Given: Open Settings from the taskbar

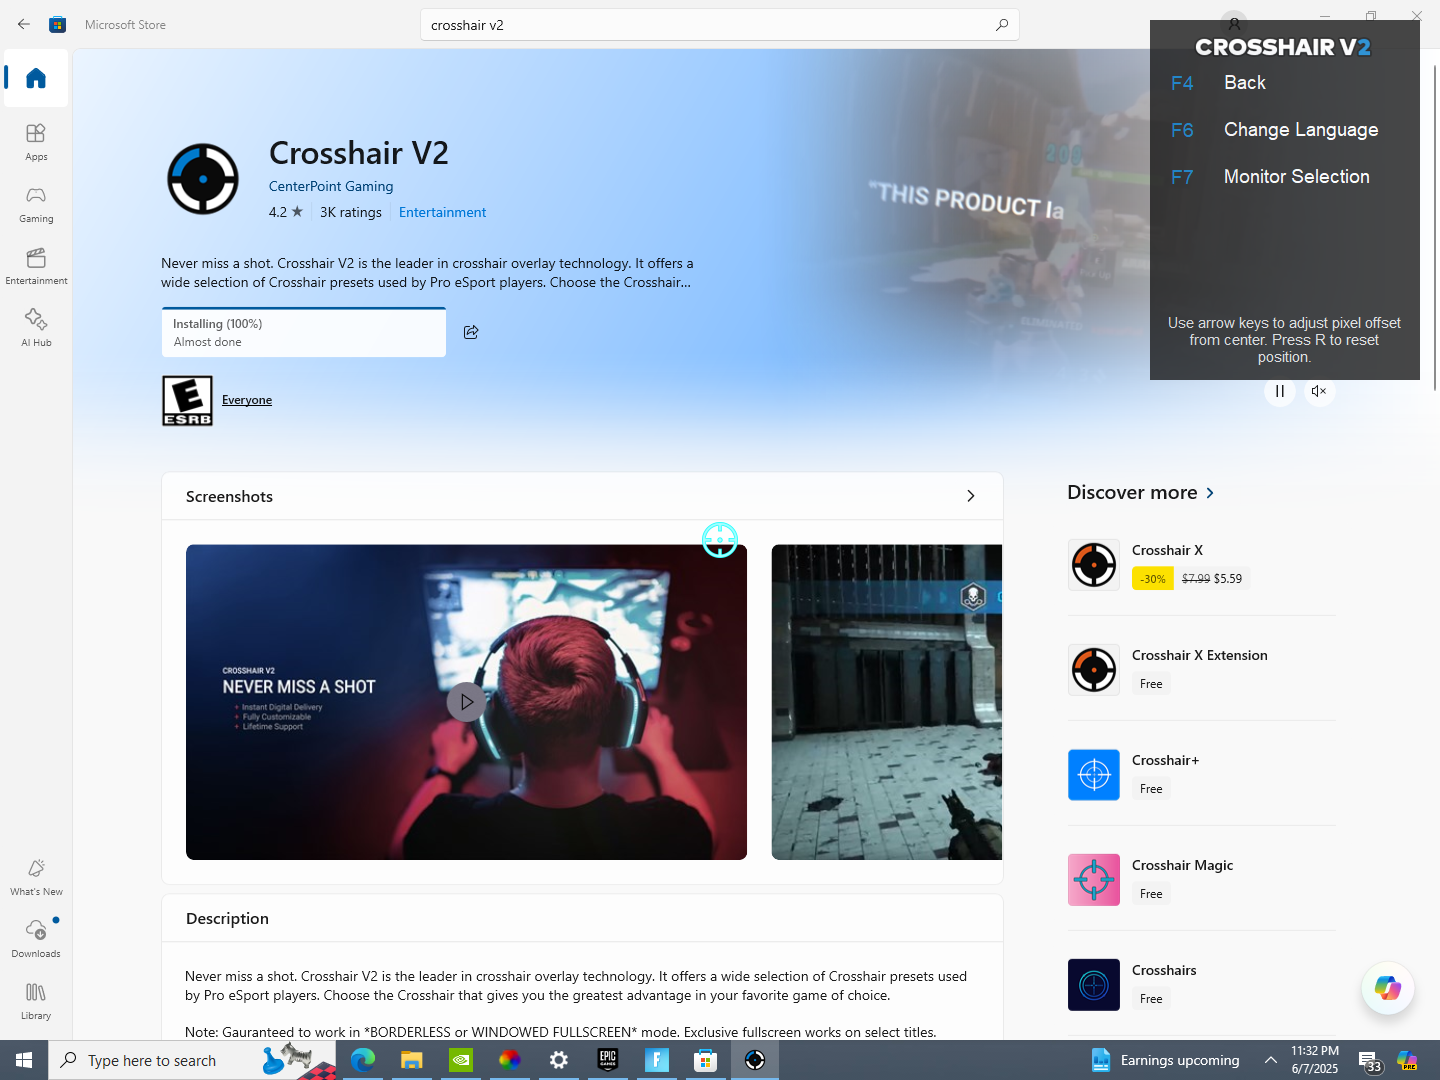Looking at the screenshot, I should [x=559, y=1060].
